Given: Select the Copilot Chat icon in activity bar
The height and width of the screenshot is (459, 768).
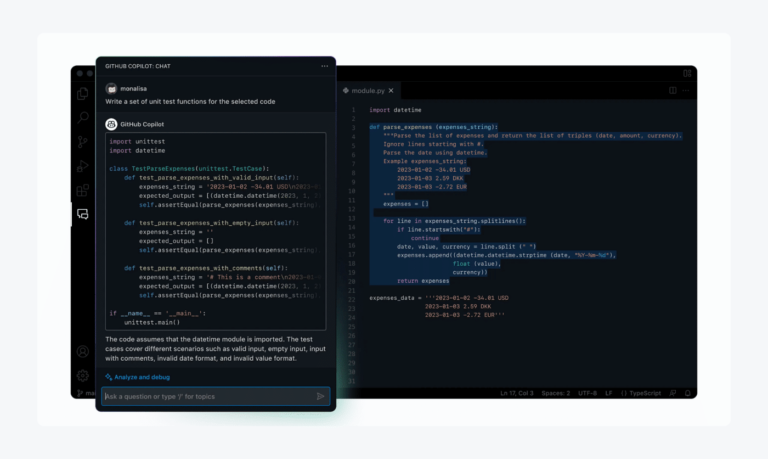Looking at the screenshot, I should point(83,213).
